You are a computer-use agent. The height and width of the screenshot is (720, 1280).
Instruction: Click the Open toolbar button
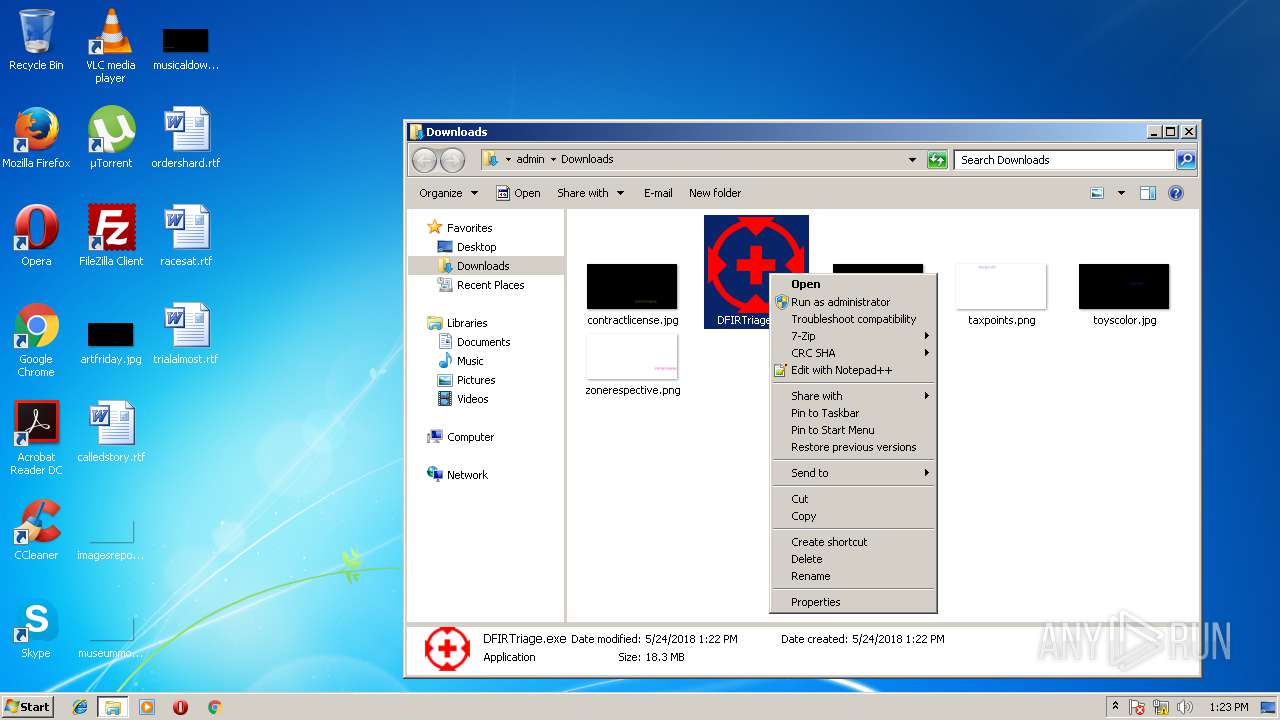pyautogui.click(x=518, y=193)
